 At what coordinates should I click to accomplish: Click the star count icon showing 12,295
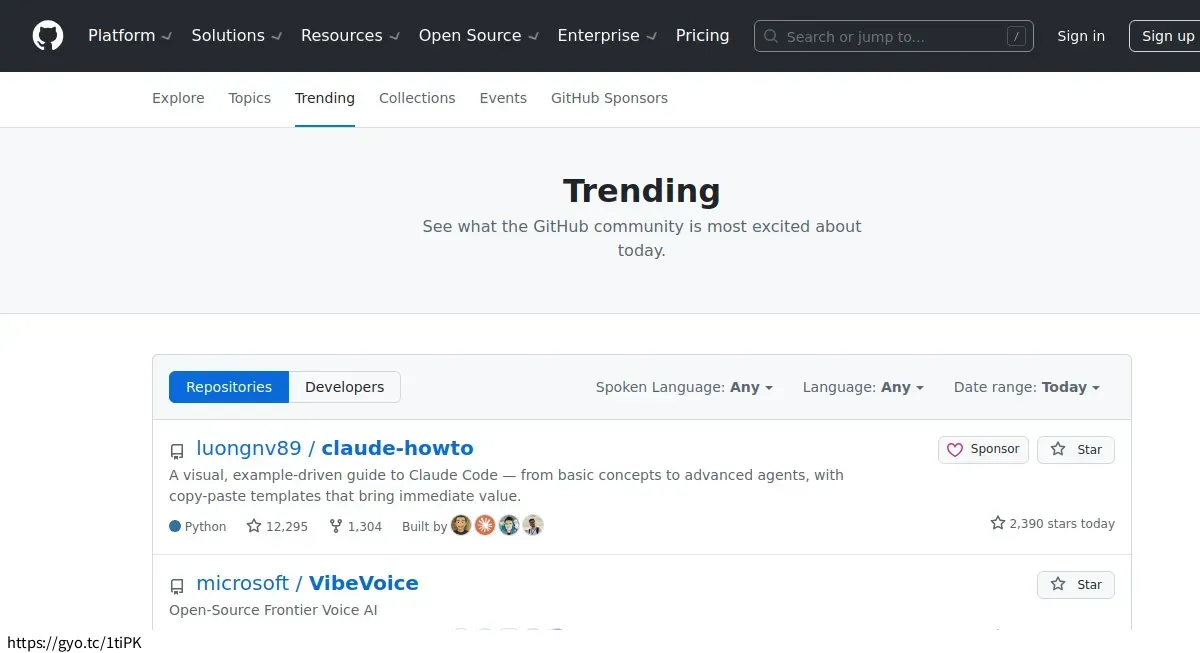click(x=254, y=526)
